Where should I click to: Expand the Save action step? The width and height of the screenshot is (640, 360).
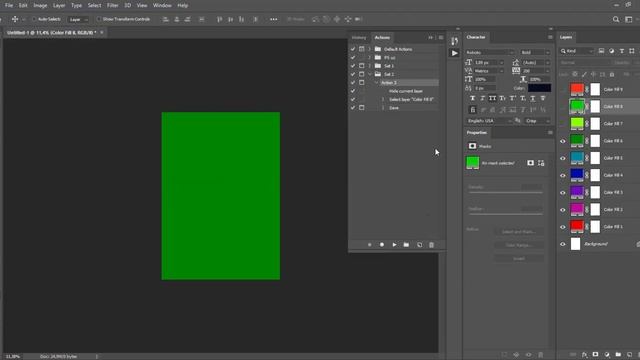[383, 108]
